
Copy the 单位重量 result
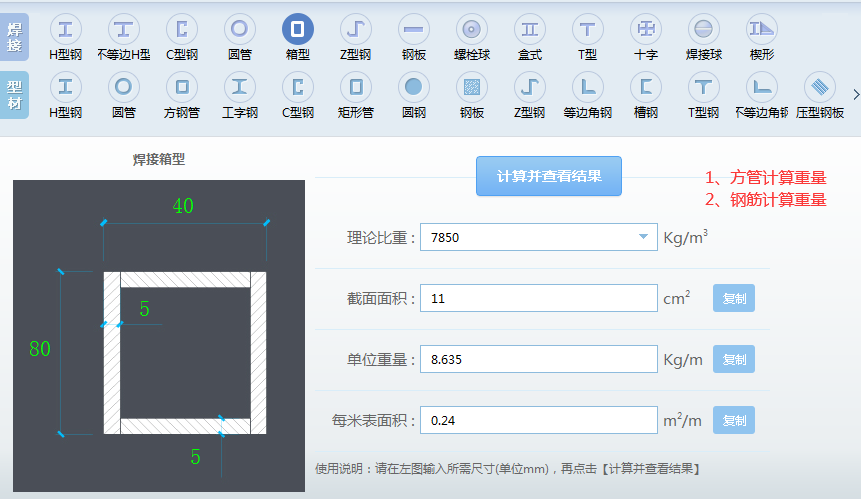click(734, 359)
